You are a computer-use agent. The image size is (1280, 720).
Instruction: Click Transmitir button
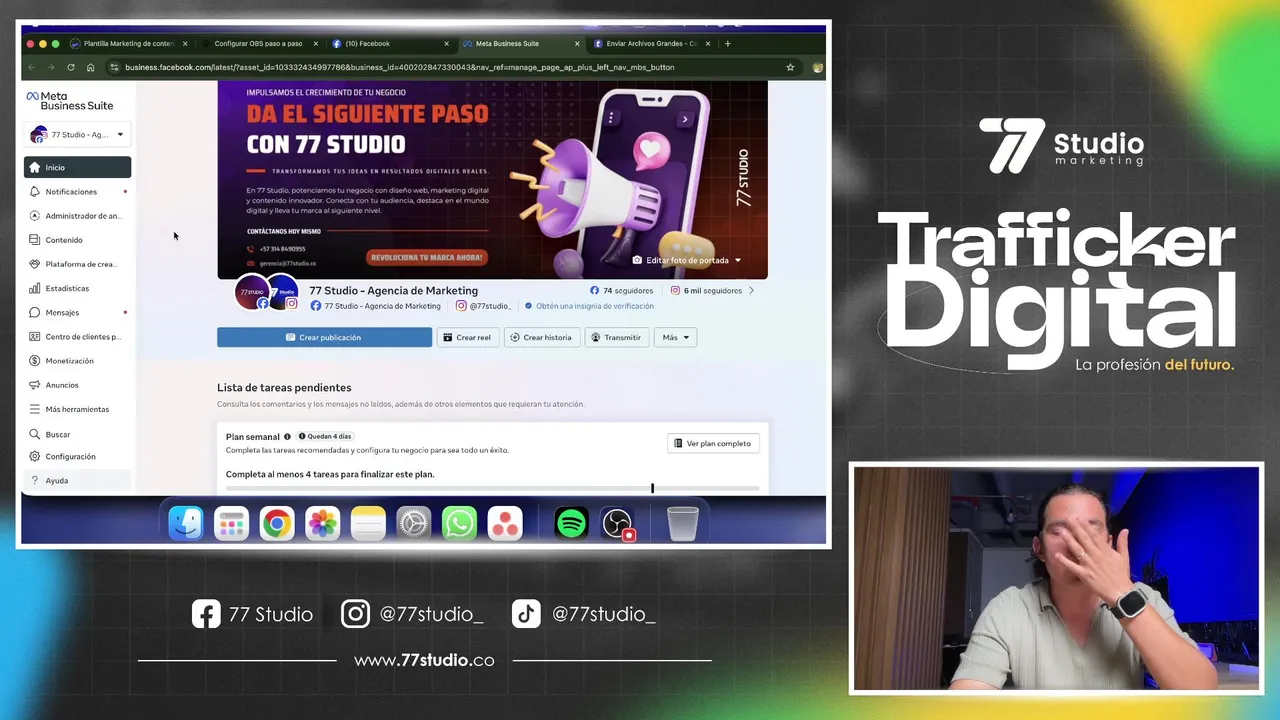pos(616,337)
